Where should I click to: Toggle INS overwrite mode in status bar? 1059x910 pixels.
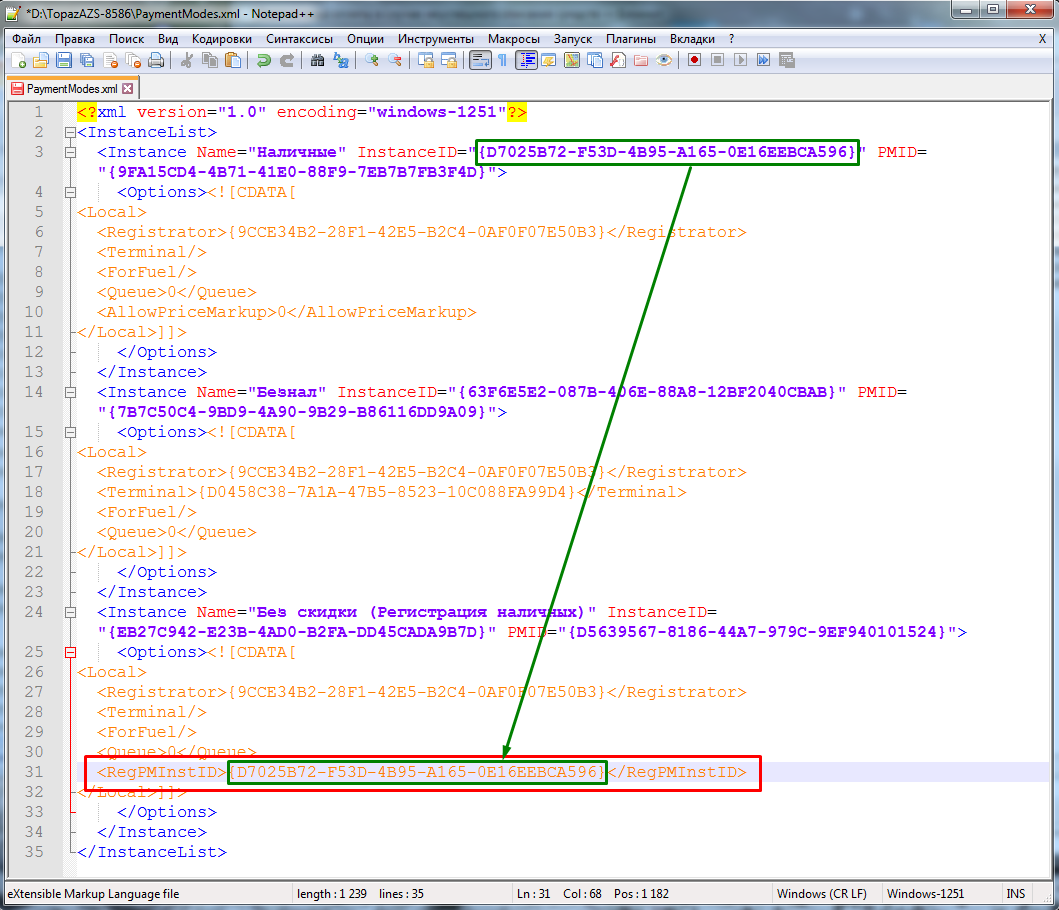click(1015, 893)
